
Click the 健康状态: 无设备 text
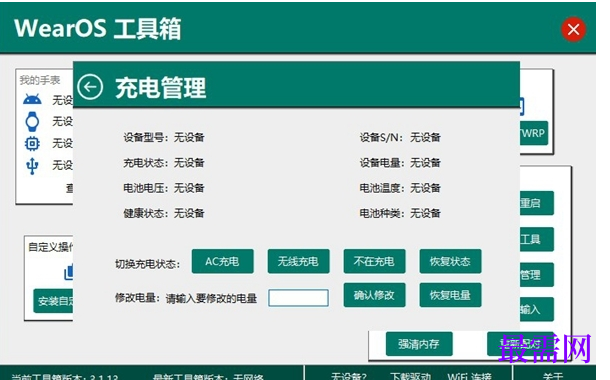point(164,213)
